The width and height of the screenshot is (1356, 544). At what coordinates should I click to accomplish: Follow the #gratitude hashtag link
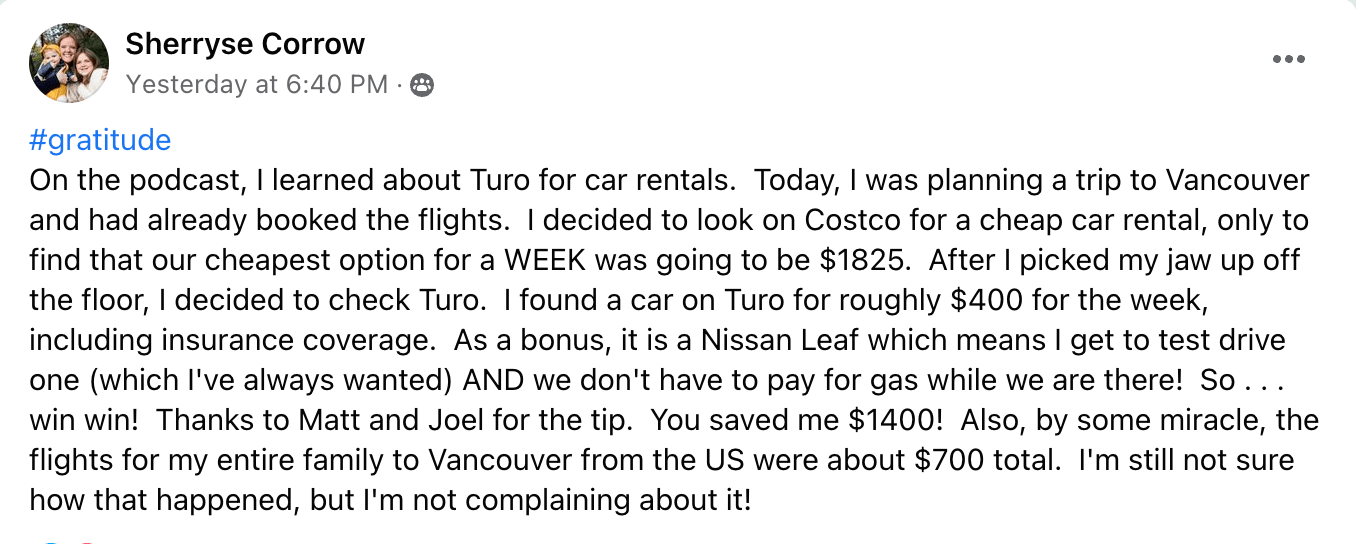coord(100,140)
